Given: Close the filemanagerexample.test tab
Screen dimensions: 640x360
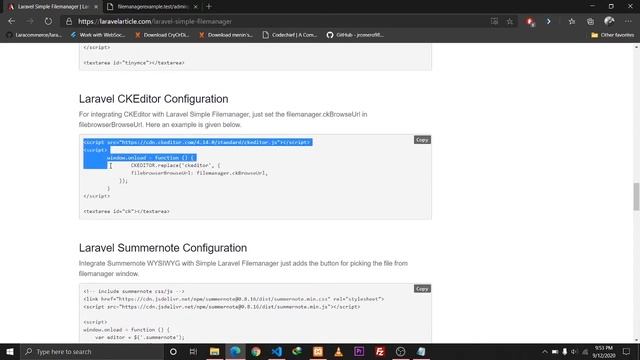Looking at the screenshot, I should pyautogui.click(x=196, y=7).
